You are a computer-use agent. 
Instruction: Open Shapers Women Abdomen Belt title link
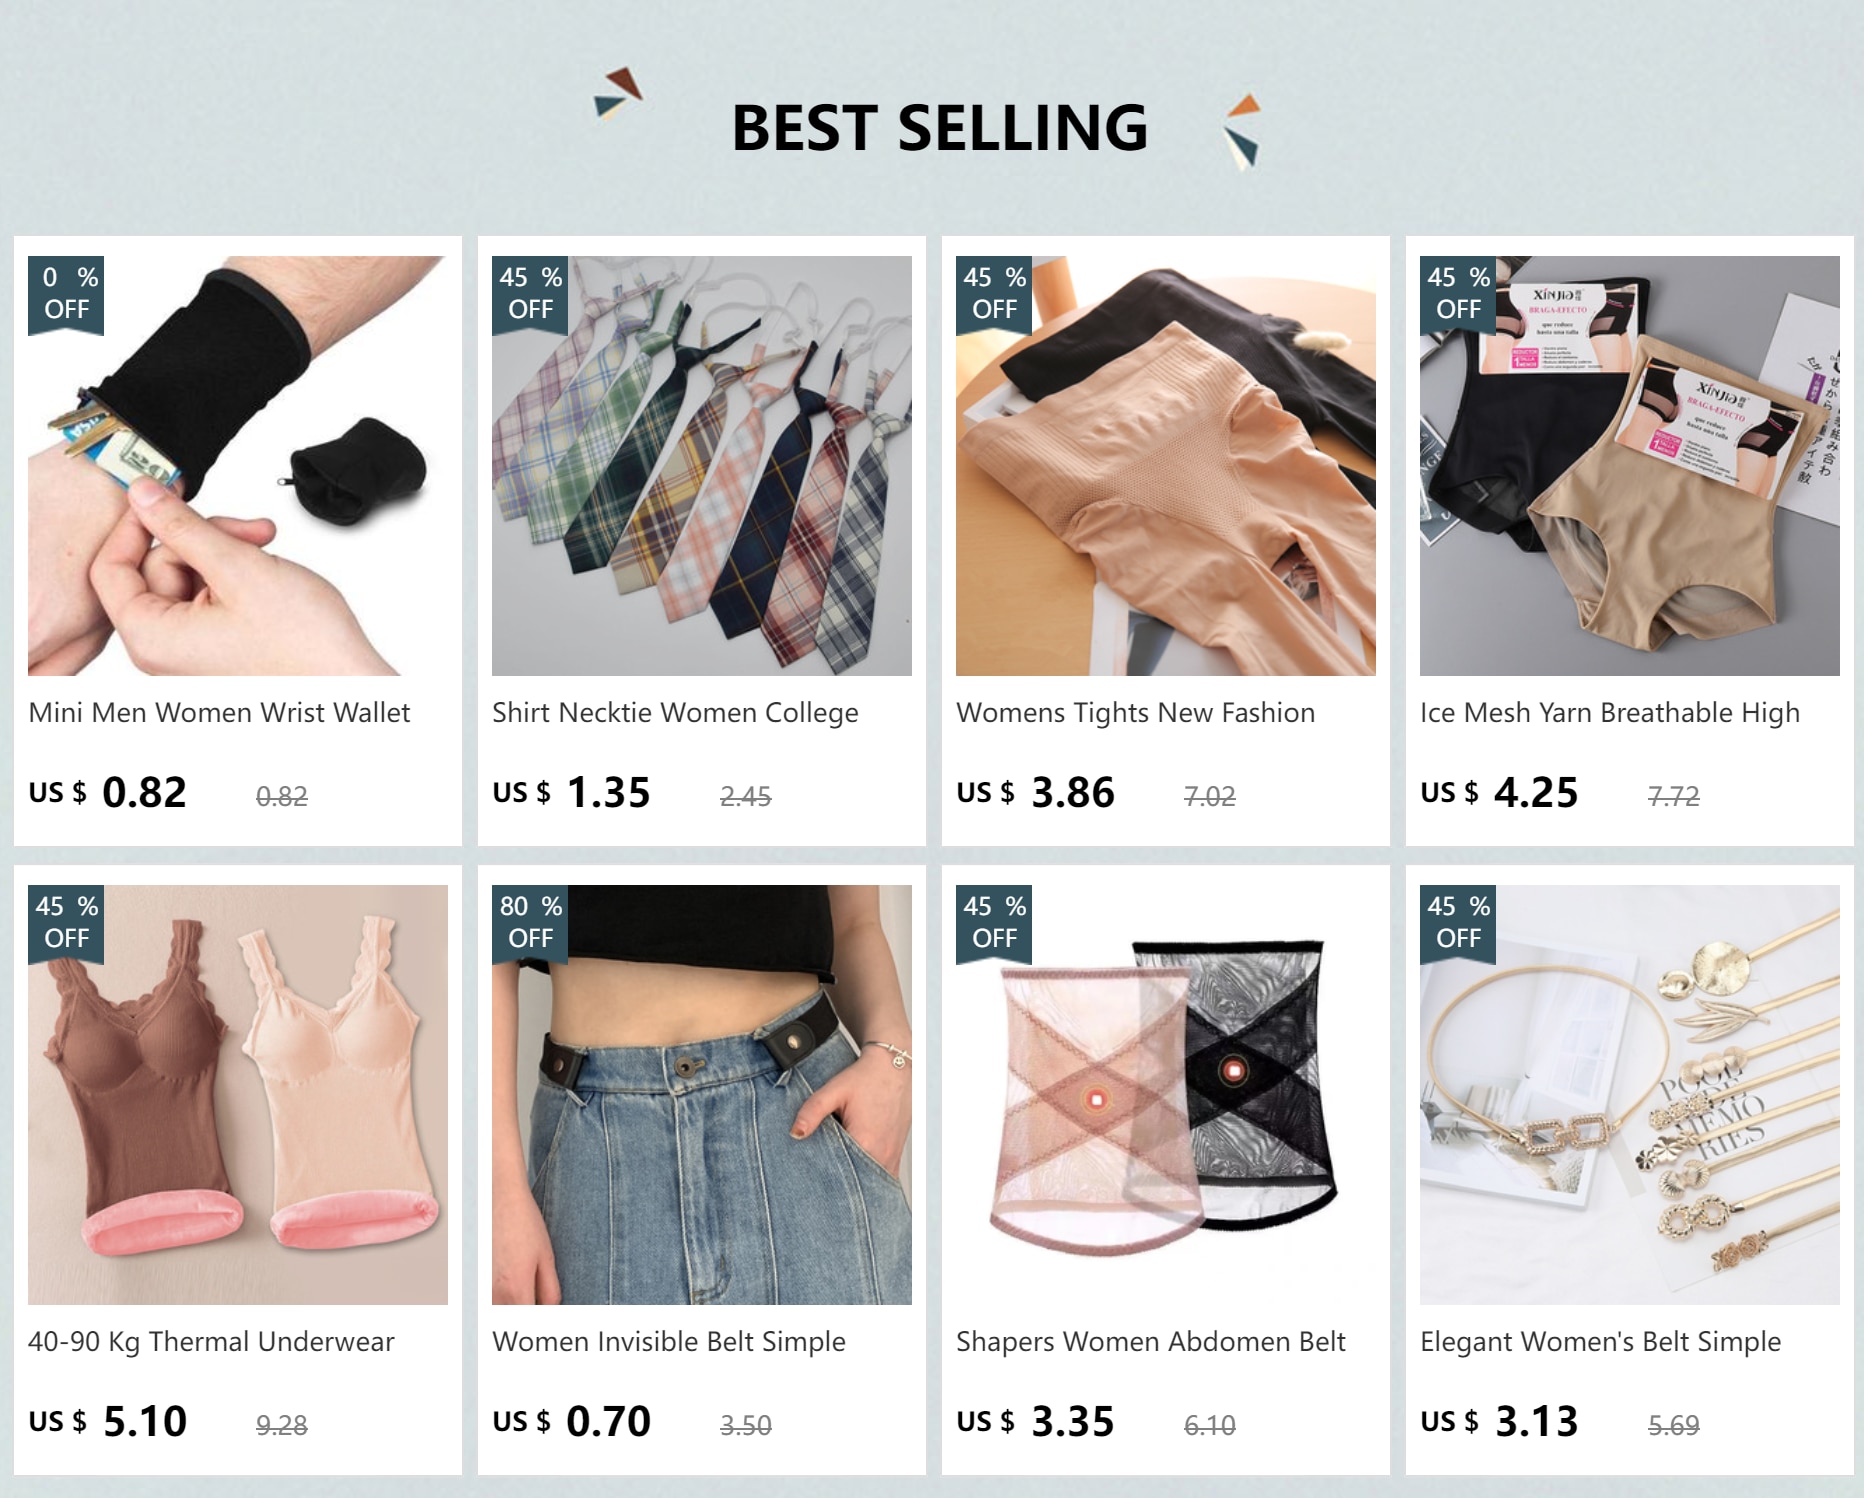click(1151, 1342)
